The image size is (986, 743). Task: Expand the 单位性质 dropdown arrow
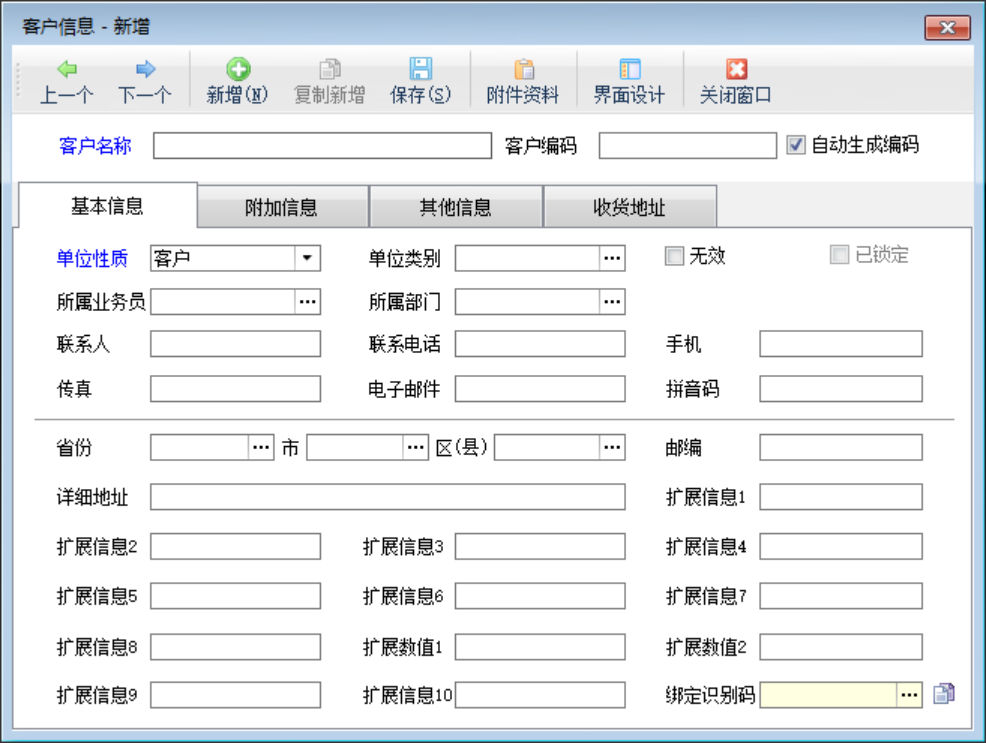[307, 259]
